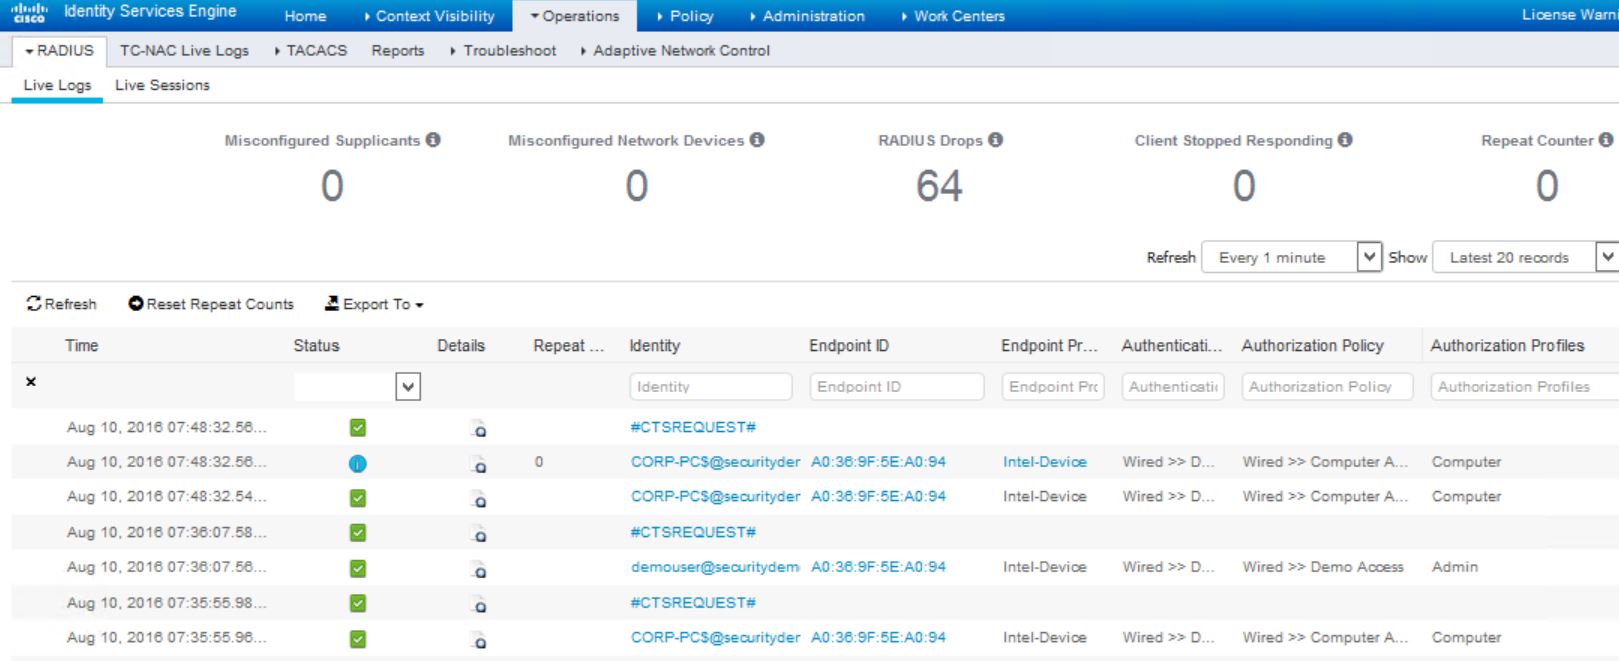
Task: Open details icon for 07:36:07.58 #CTSREQUEST# row
Action: click(479, 534)
